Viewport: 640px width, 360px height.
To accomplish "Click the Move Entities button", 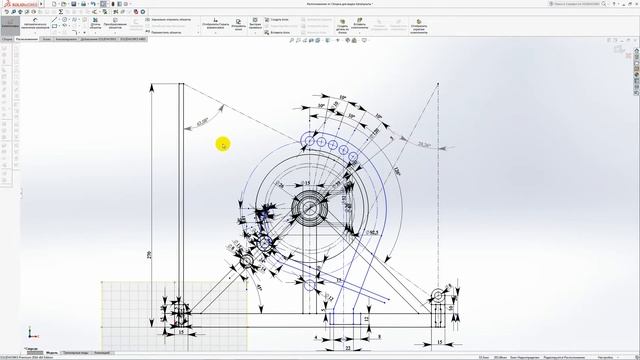I will click(x=163, y=32).
